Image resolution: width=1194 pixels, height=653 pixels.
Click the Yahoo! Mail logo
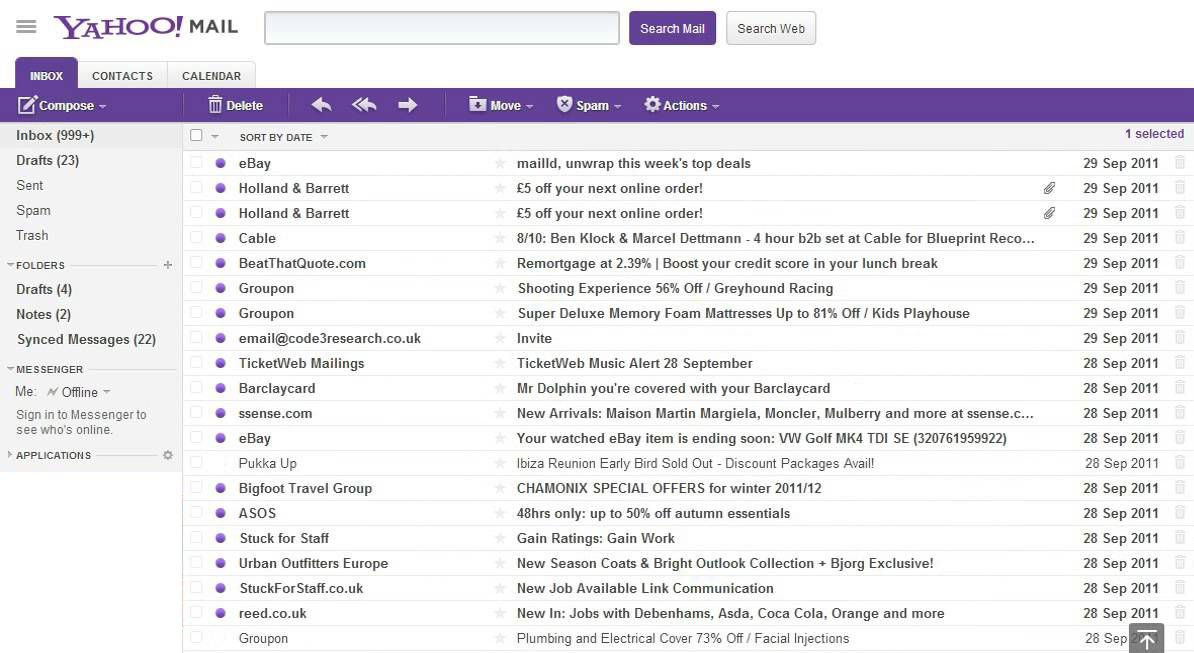[145, 27]
